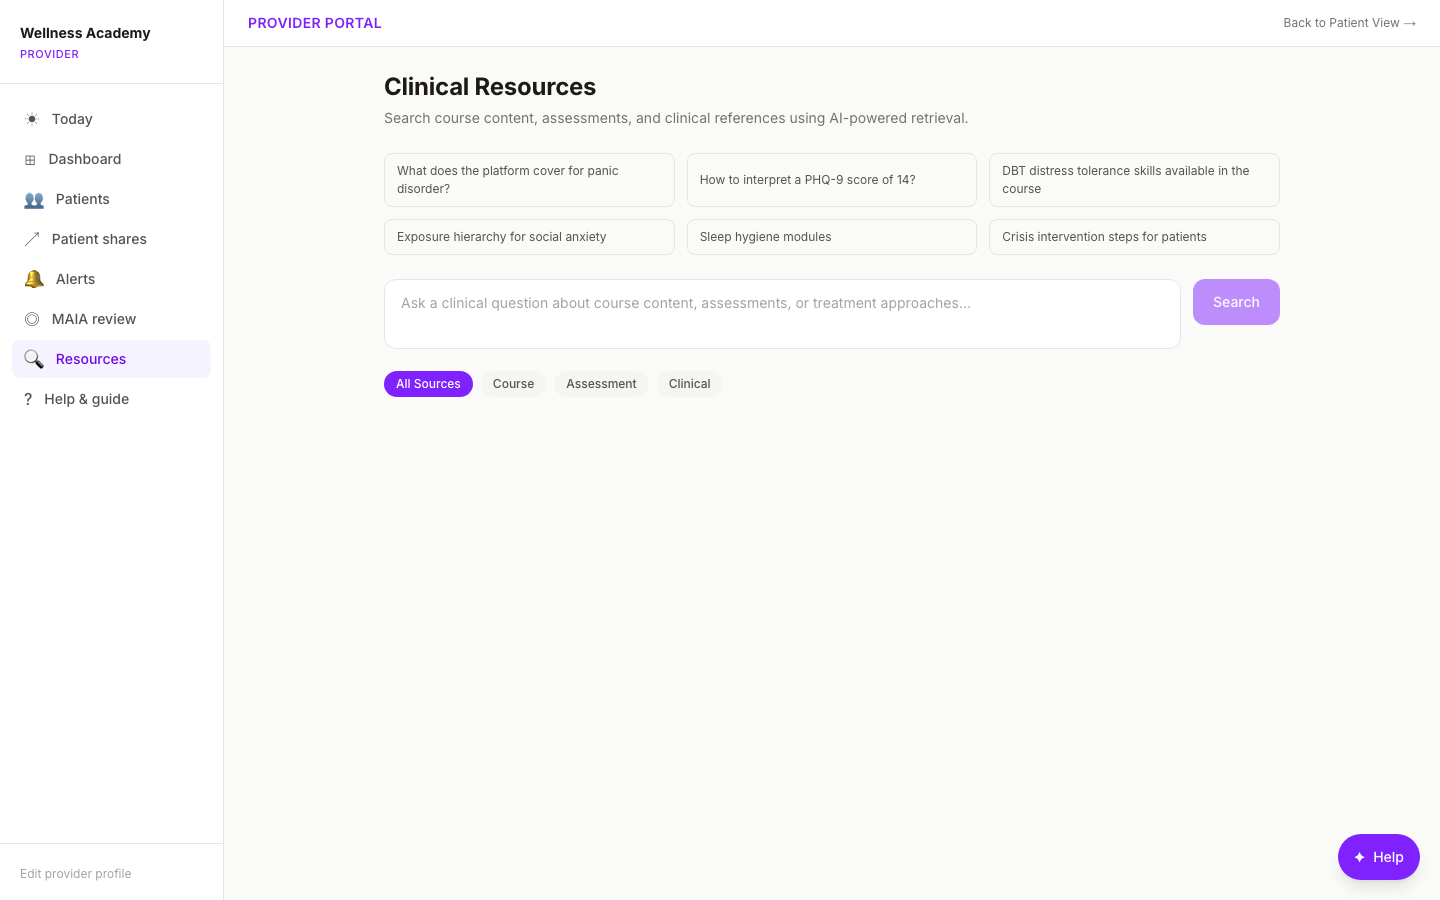
Task: Go to Dashboard in the sidebar
Action: pos(111,159)
